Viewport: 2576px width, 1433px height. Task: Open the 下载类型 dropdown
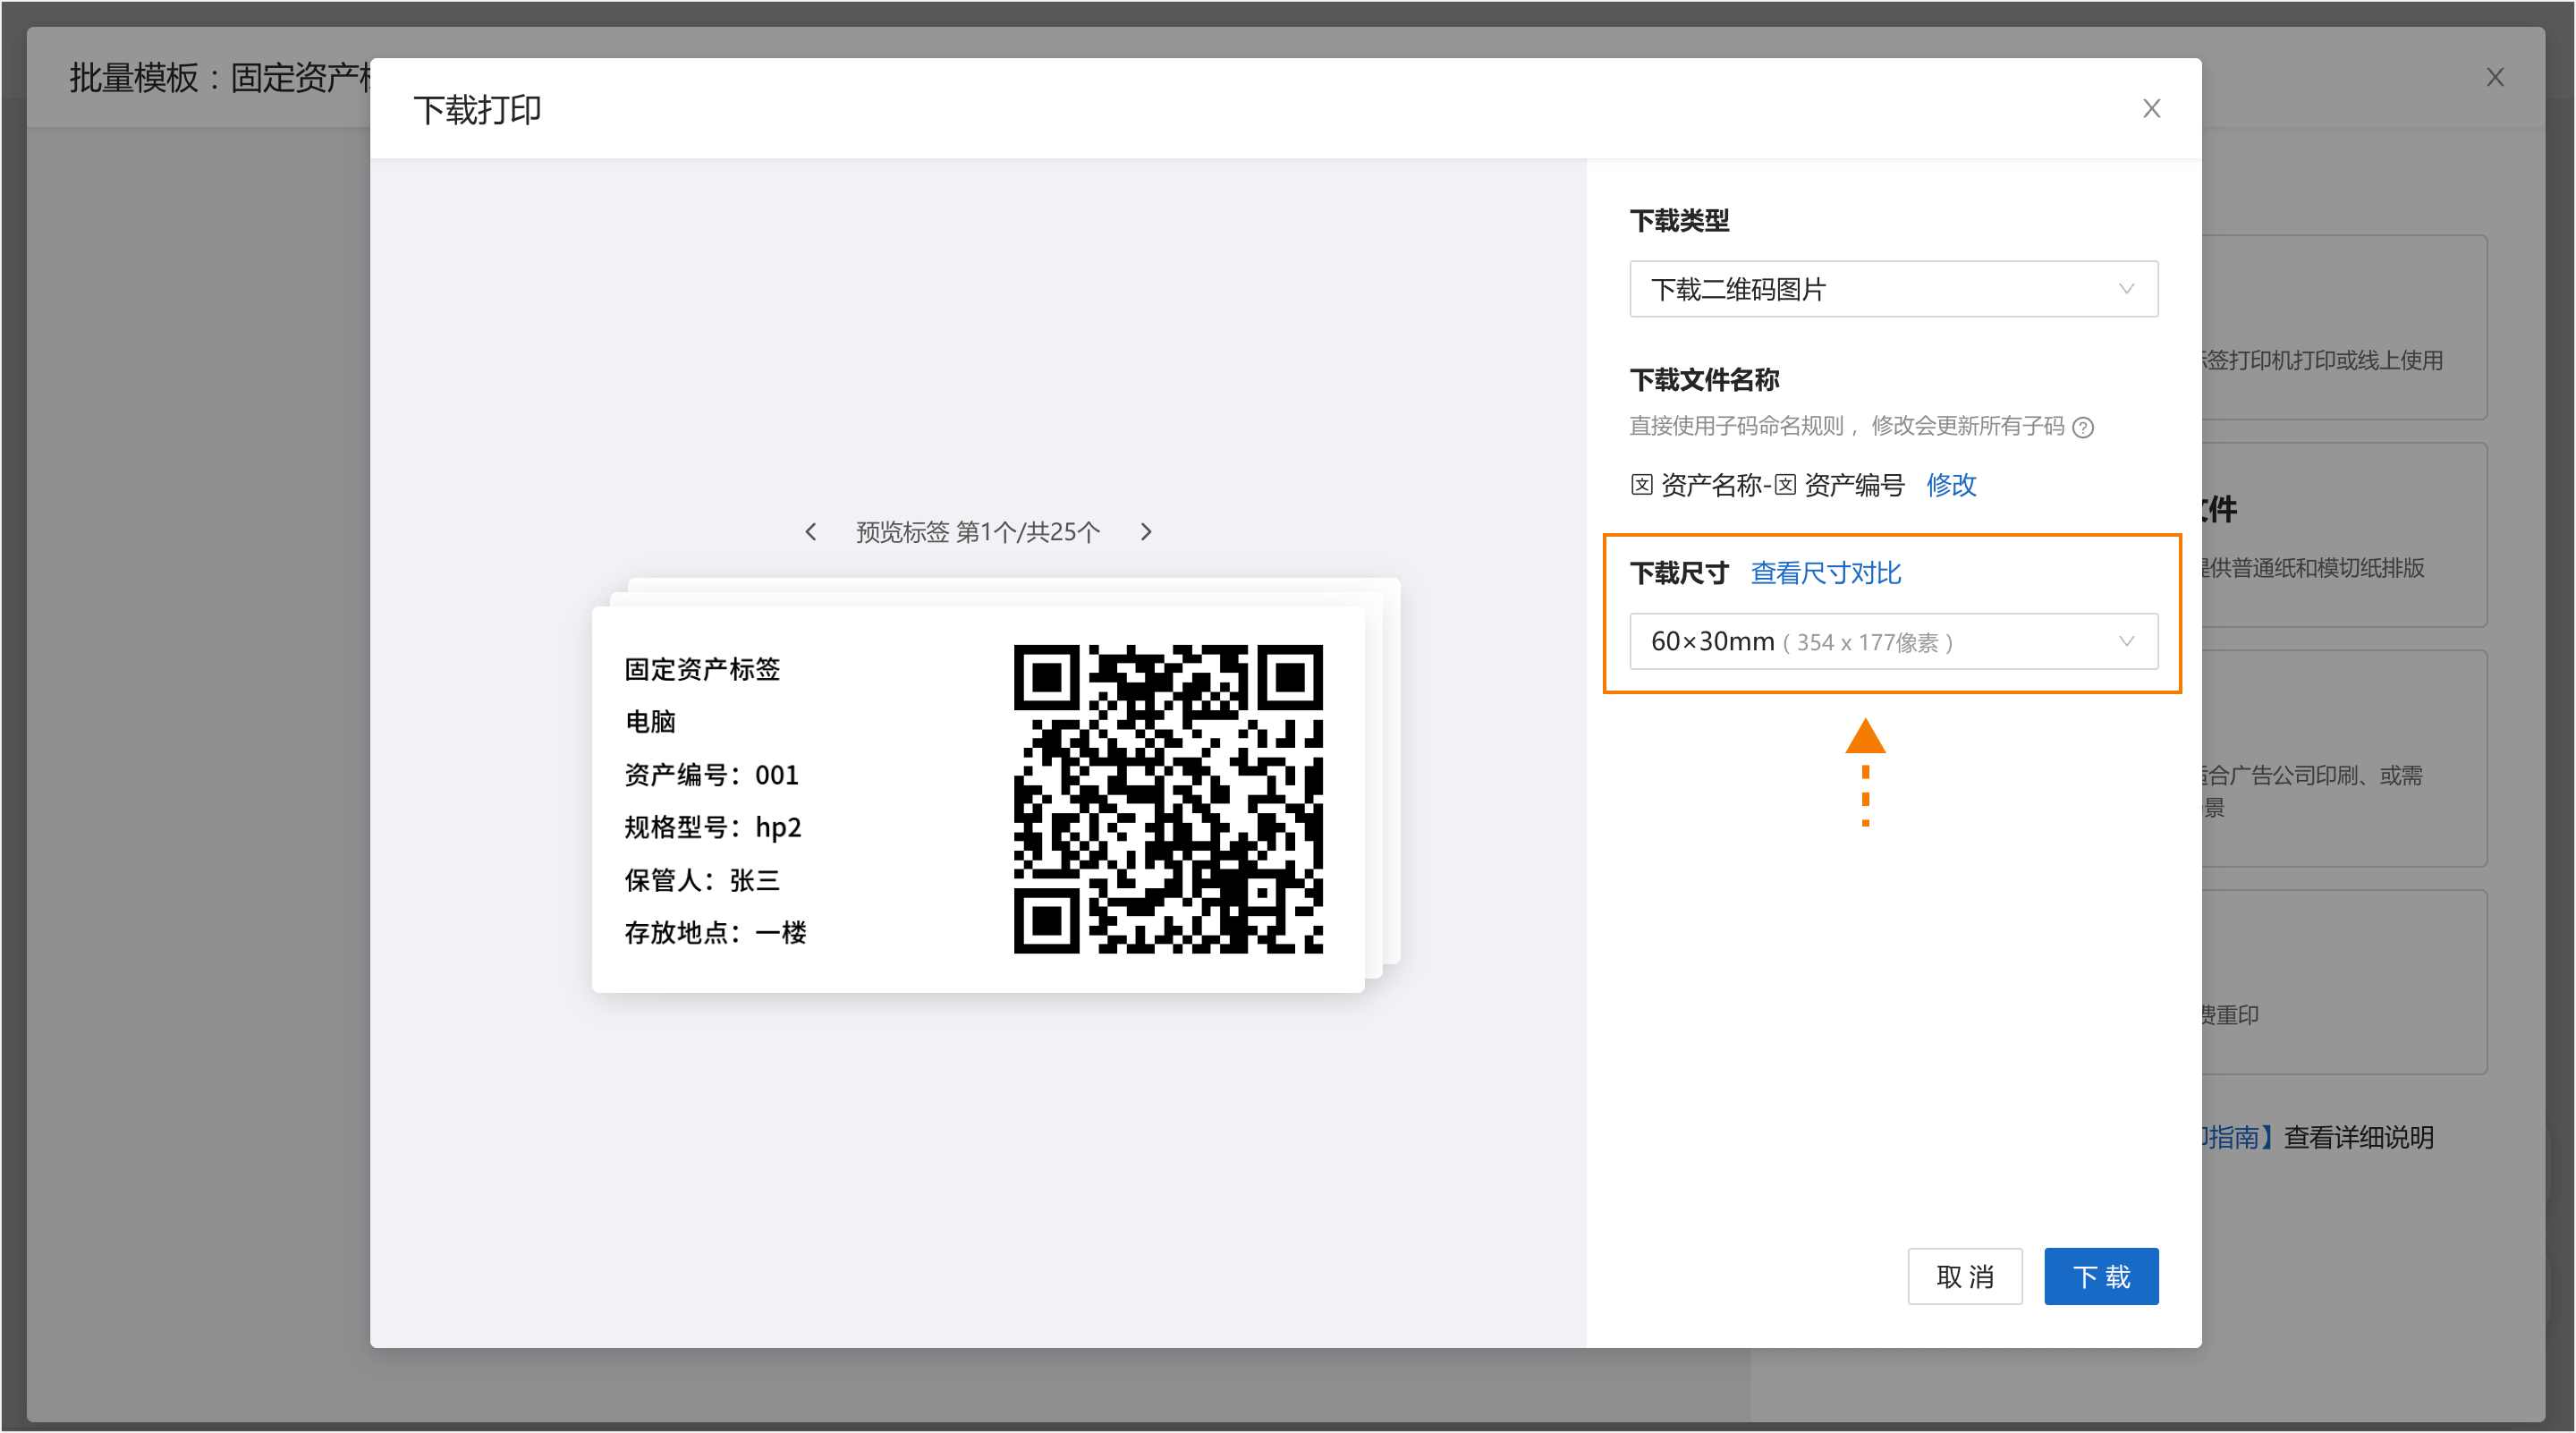pyautogui.click(x=1893, y=289)
